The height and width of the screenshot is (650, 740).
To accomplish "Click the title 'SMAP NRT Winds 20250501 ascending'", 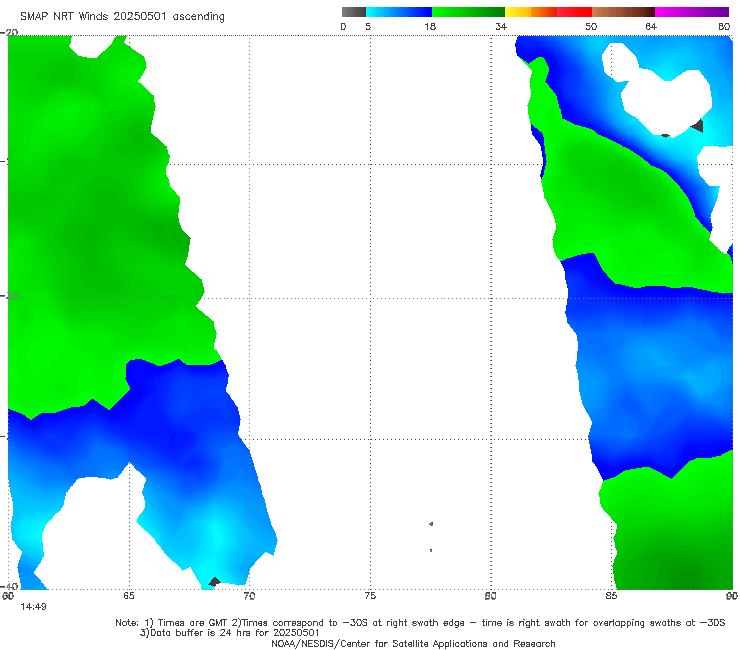I will 122,17.
